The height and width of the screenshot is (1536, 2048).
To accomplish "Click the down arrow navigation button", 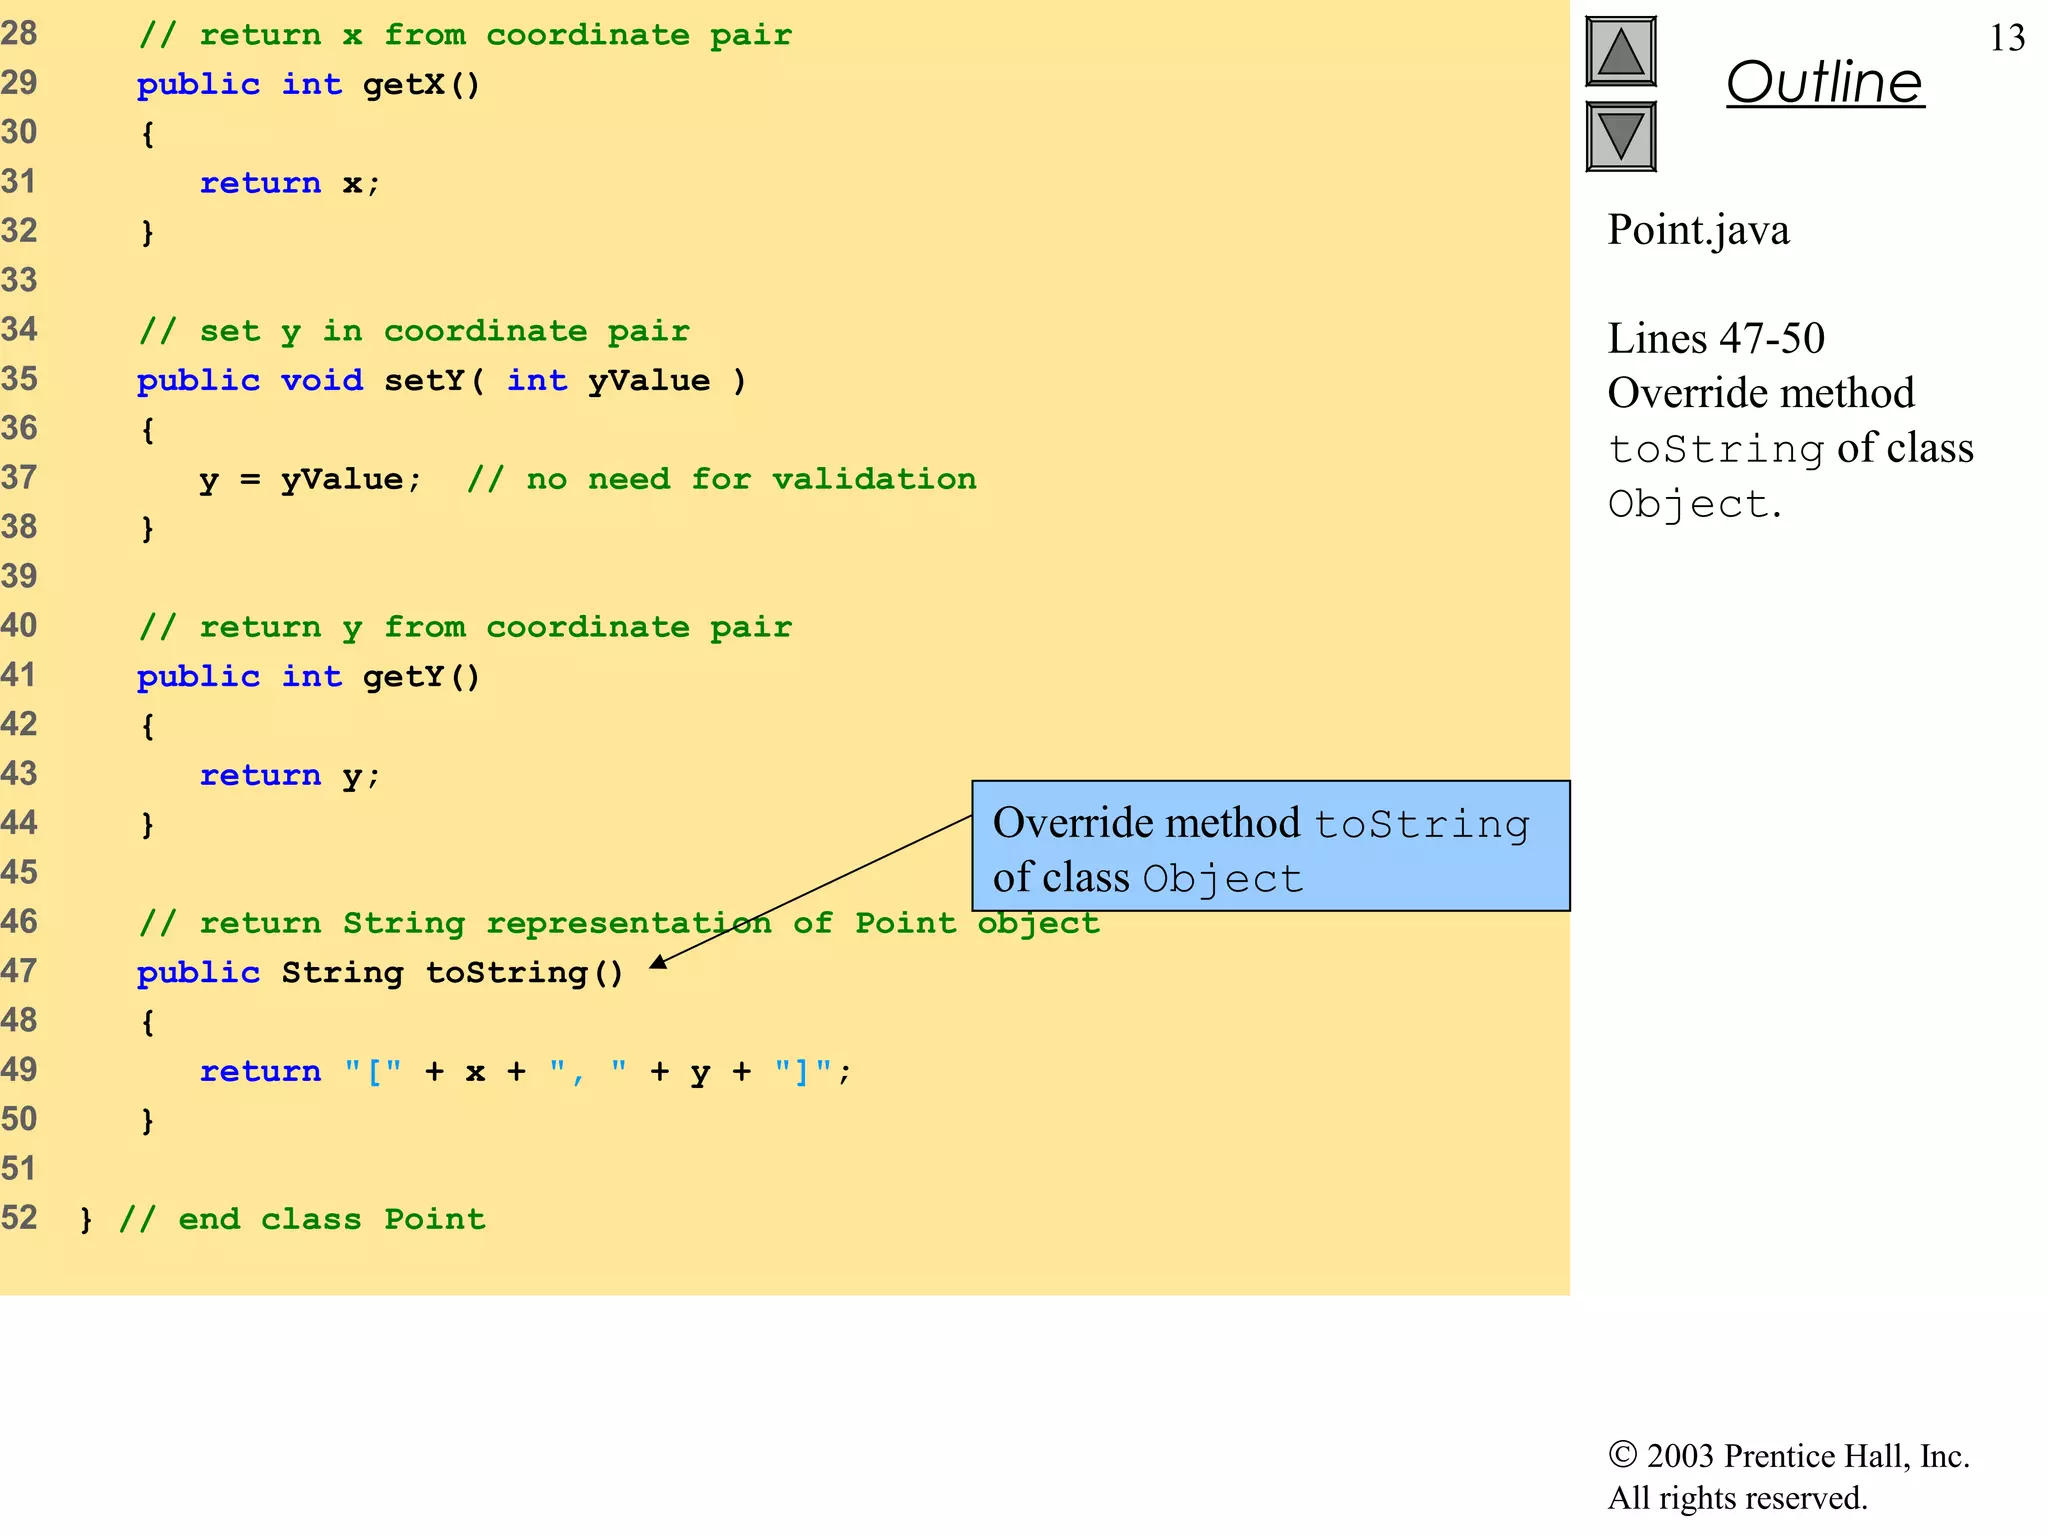I will pos(1620,136).
